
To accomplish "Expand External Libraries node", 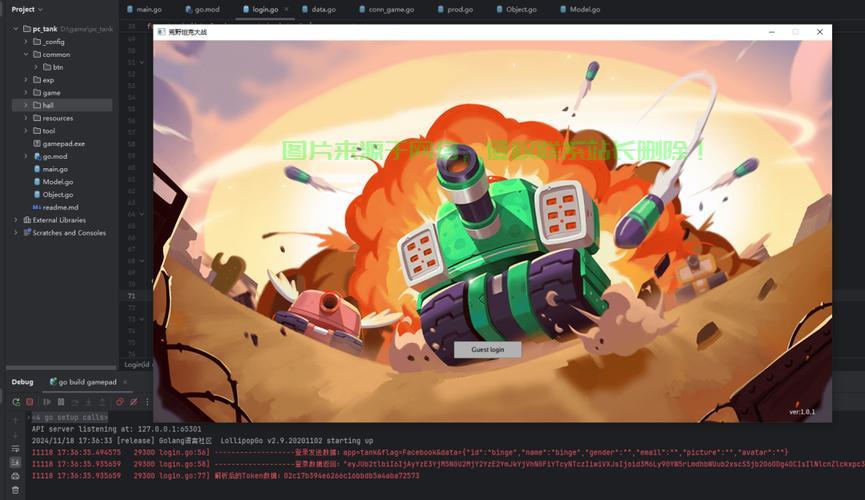I will (x=15, y=220).
